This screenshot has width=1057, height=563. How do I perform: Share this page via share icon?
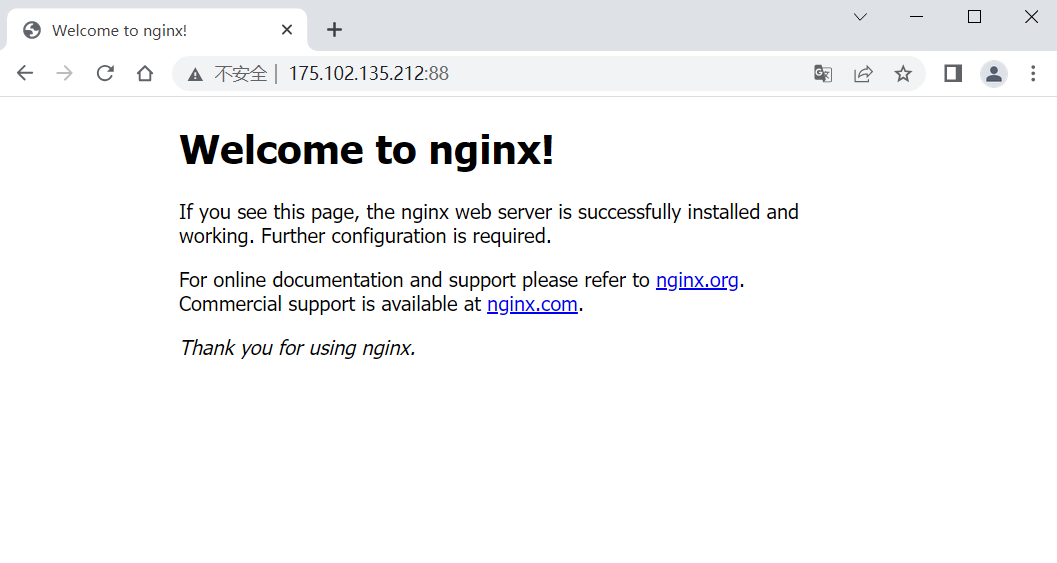[x=863, y=73]
